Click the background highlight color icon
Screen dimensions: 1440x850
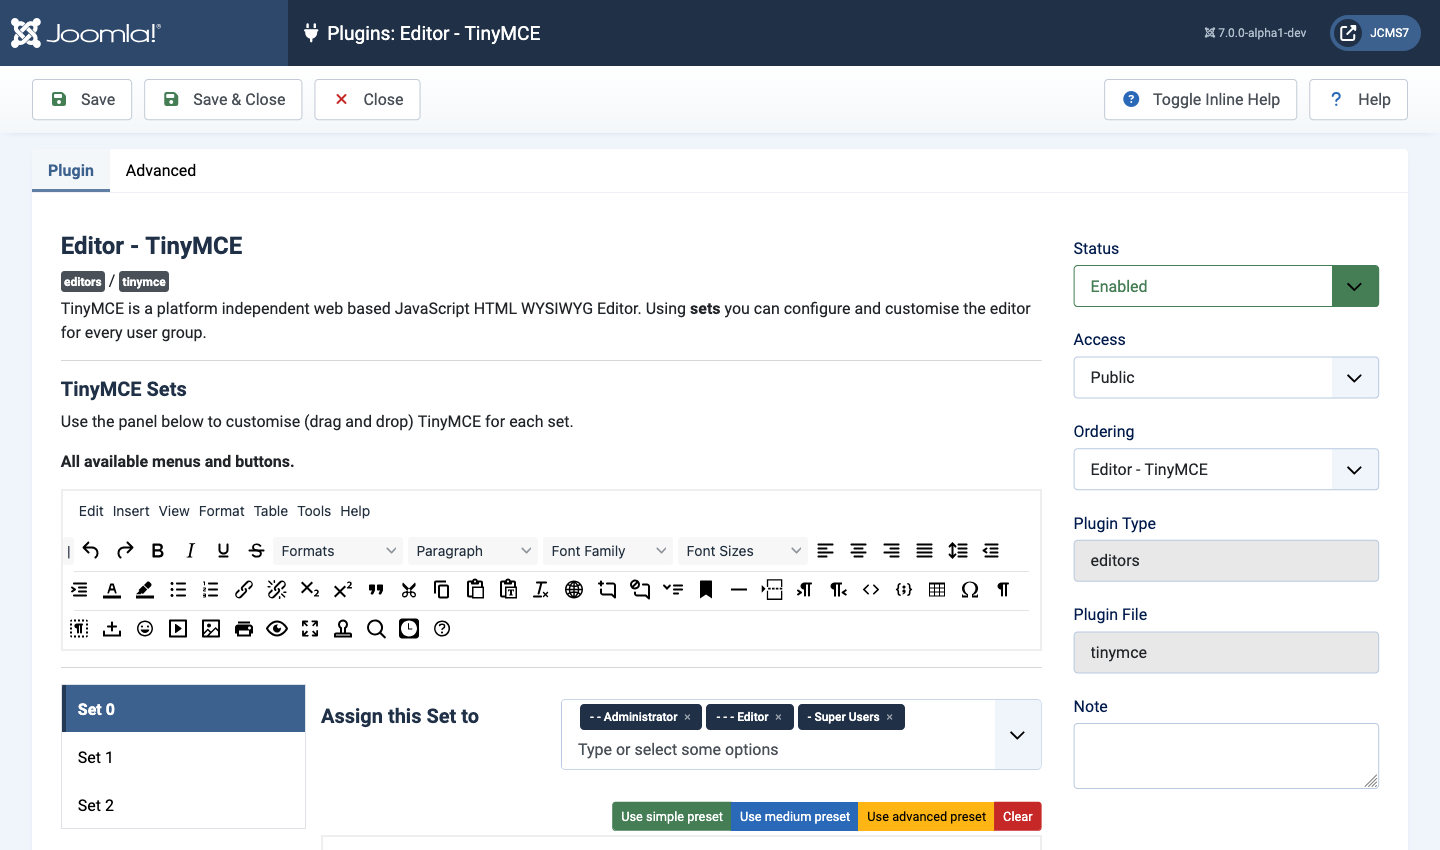(x=145, y=589)
